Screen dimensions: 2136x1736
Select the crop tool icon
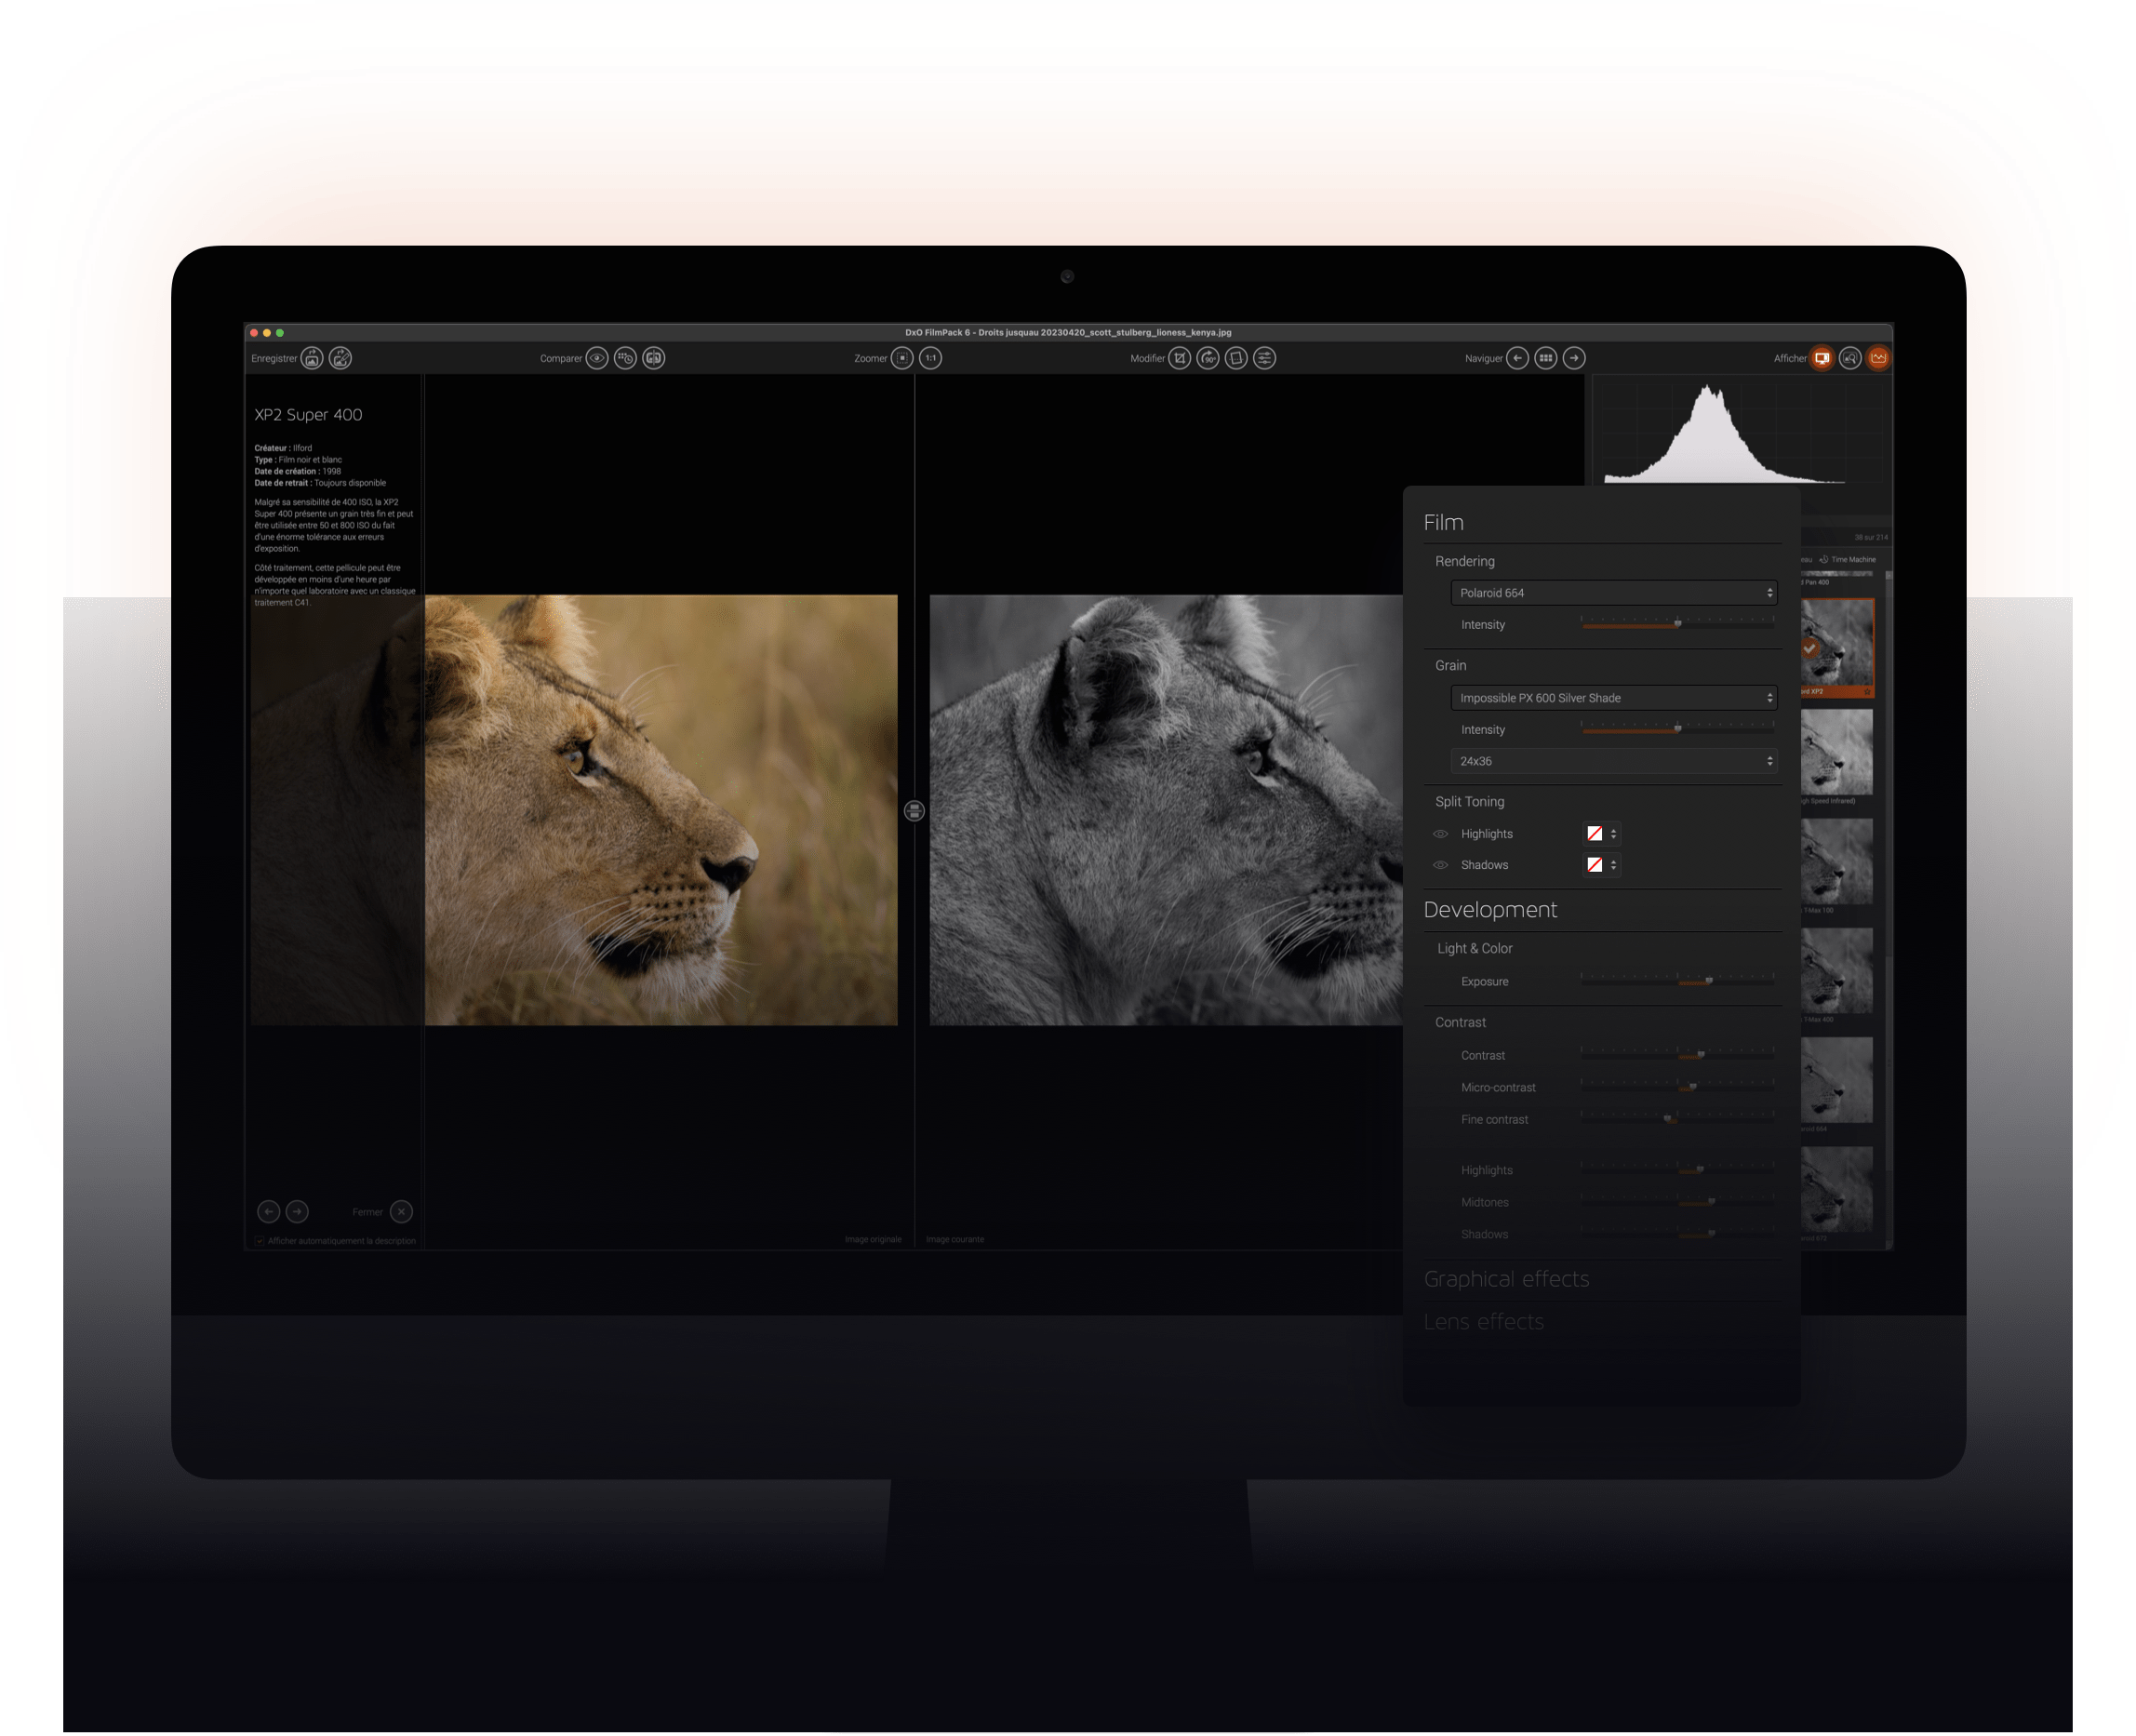[x=1180, y=358]
